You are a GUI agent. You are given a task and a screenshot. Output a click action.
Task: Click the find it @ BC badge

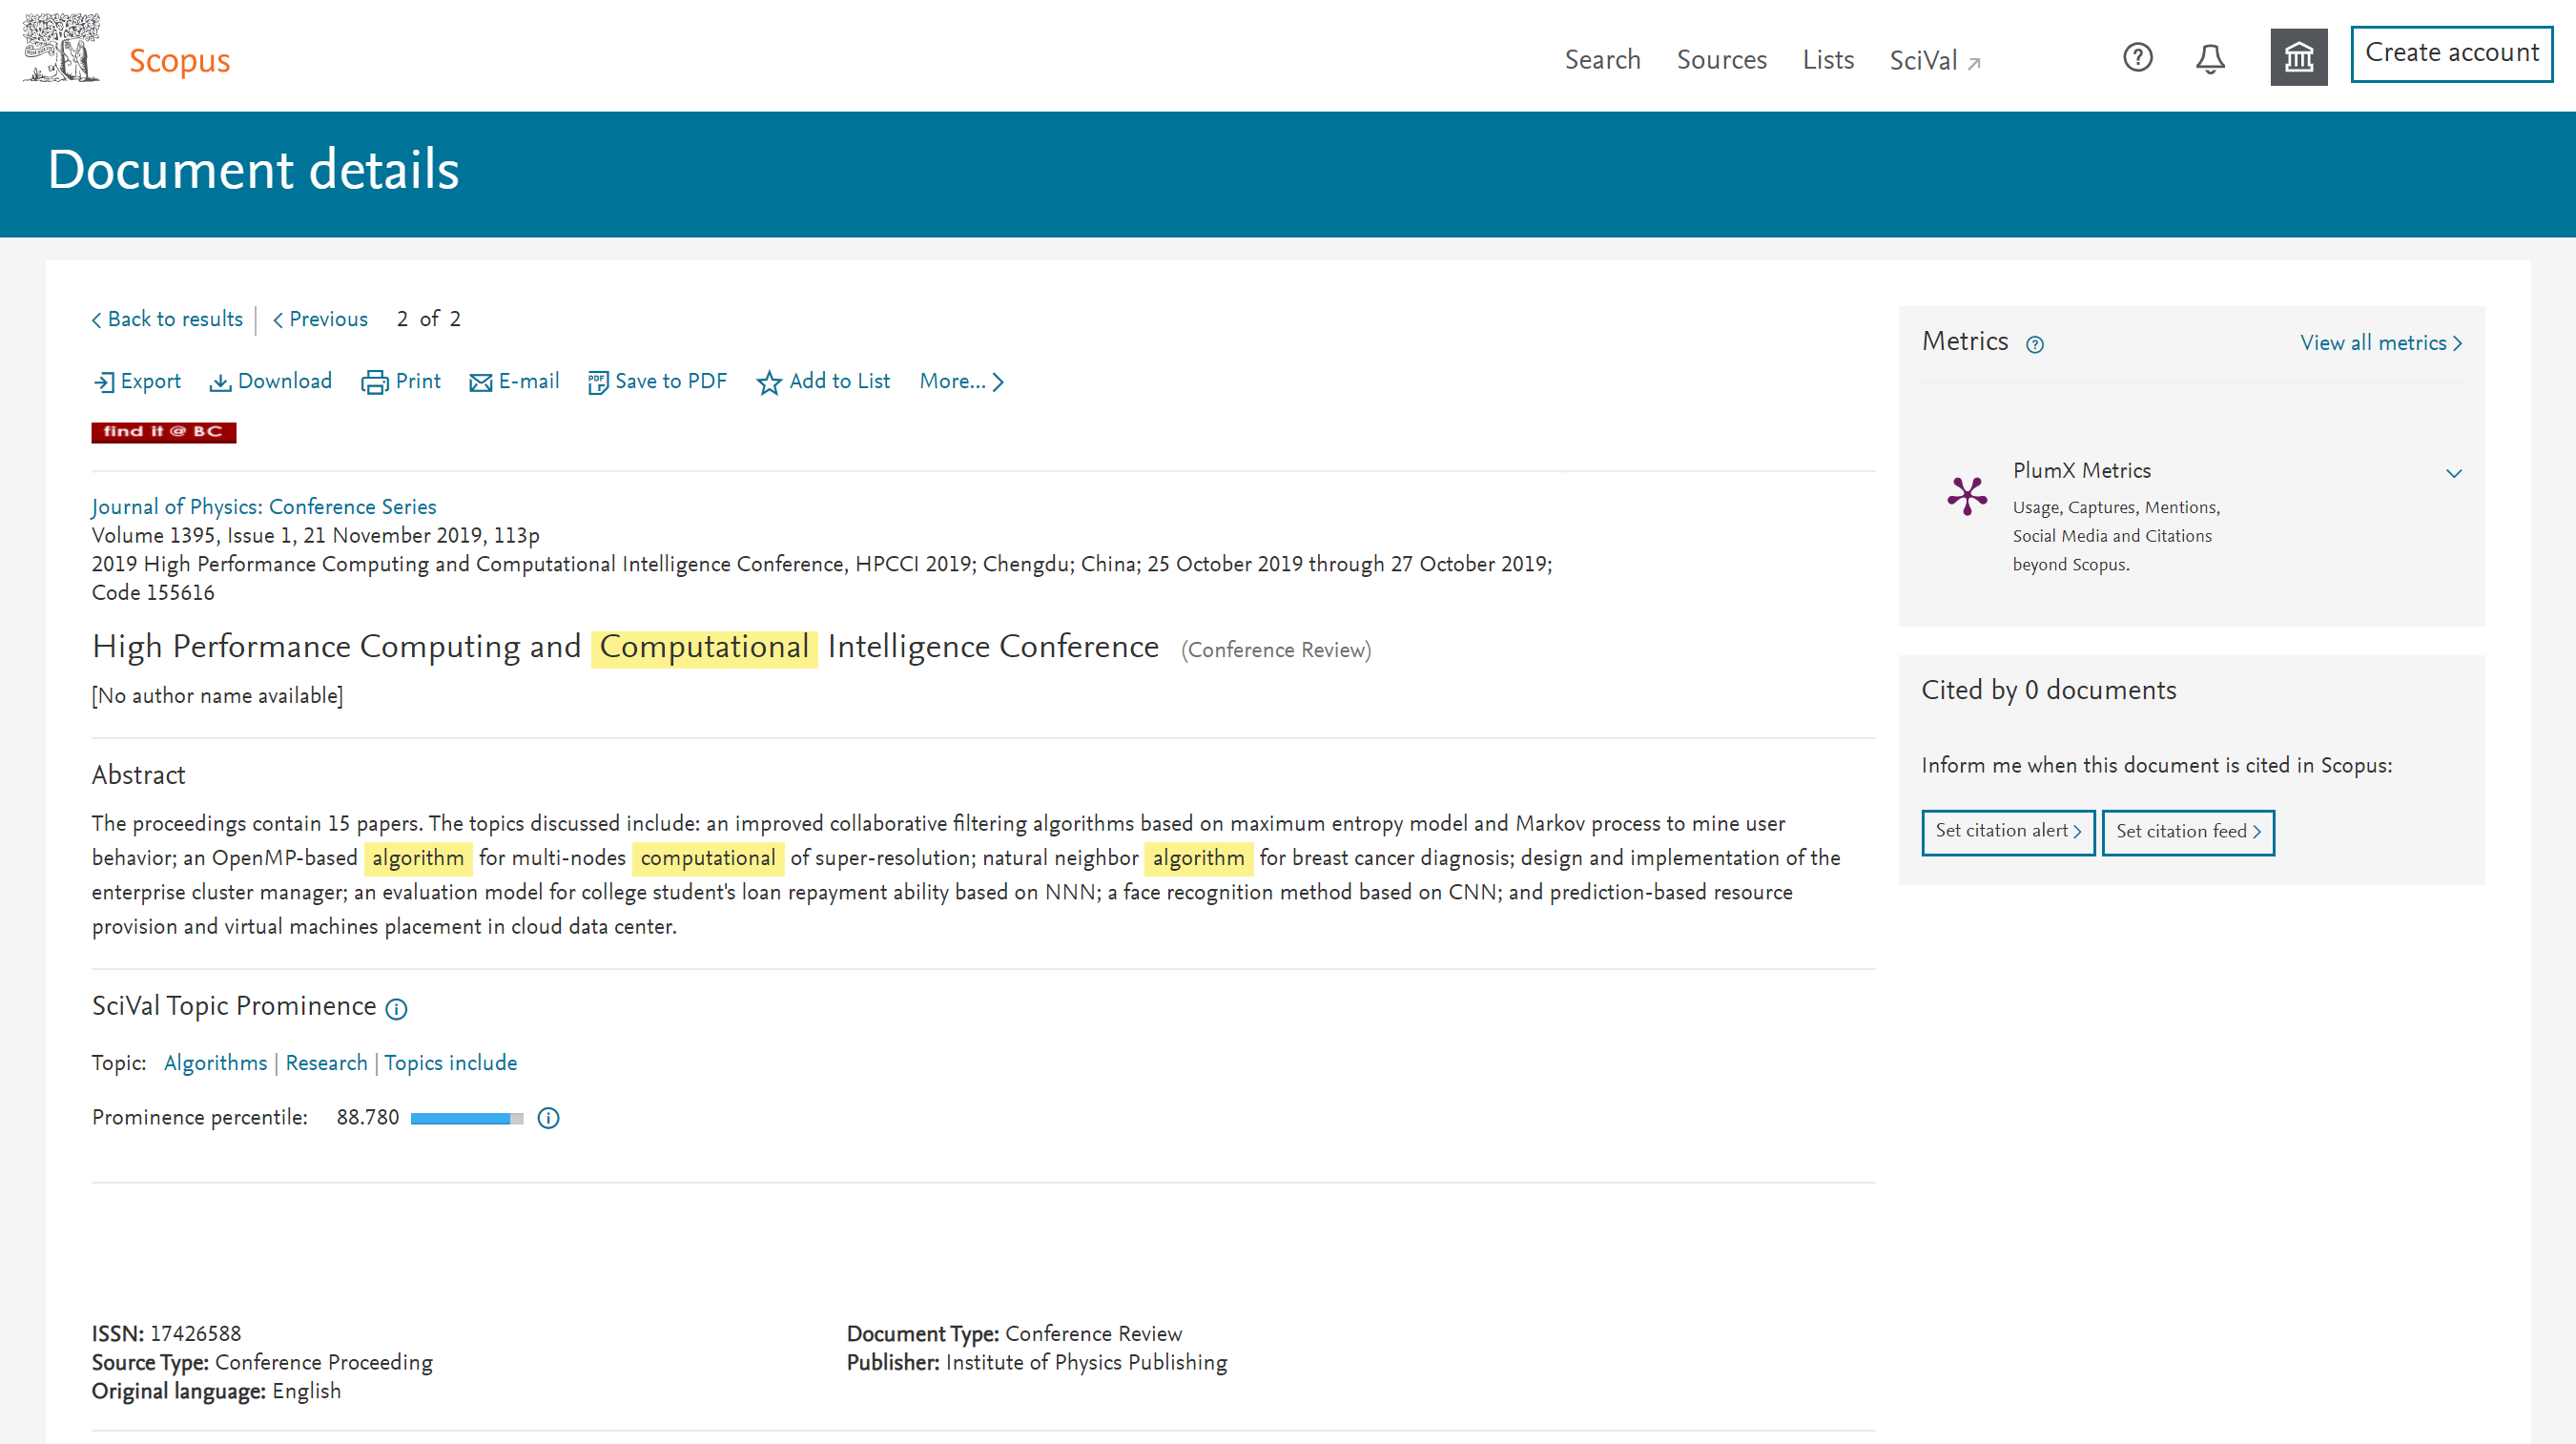(x=164, y=432)
